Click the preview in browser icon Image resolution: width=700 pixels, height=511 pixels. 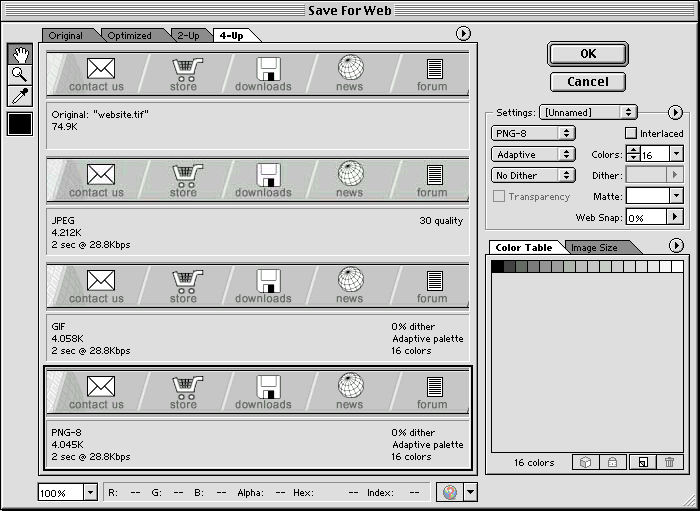[449, 492]
